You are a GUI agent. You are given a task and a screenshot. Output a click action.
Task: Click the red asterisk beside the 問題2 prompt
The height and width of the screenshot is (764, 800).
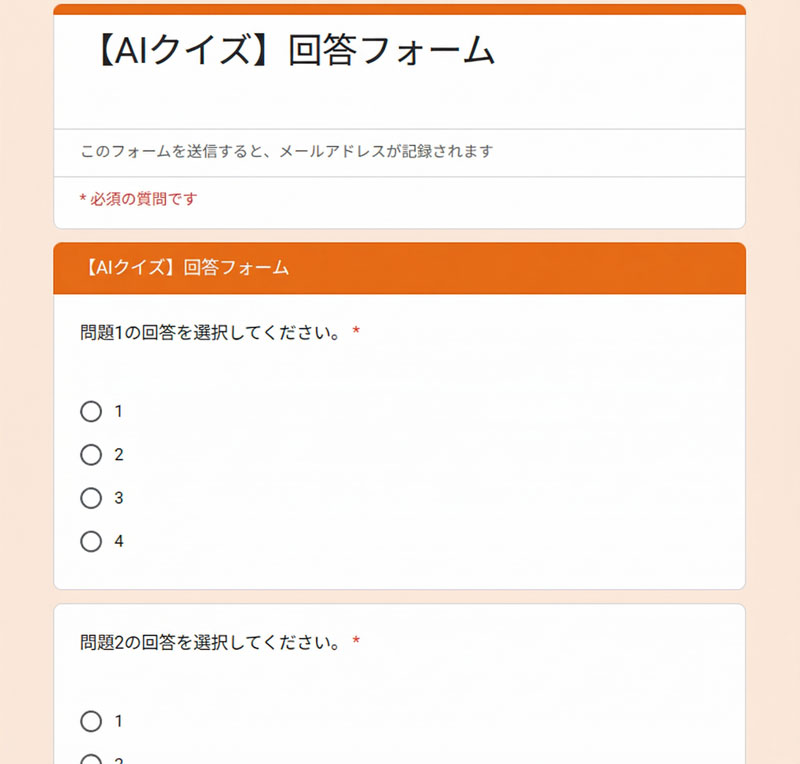(356, 642)
